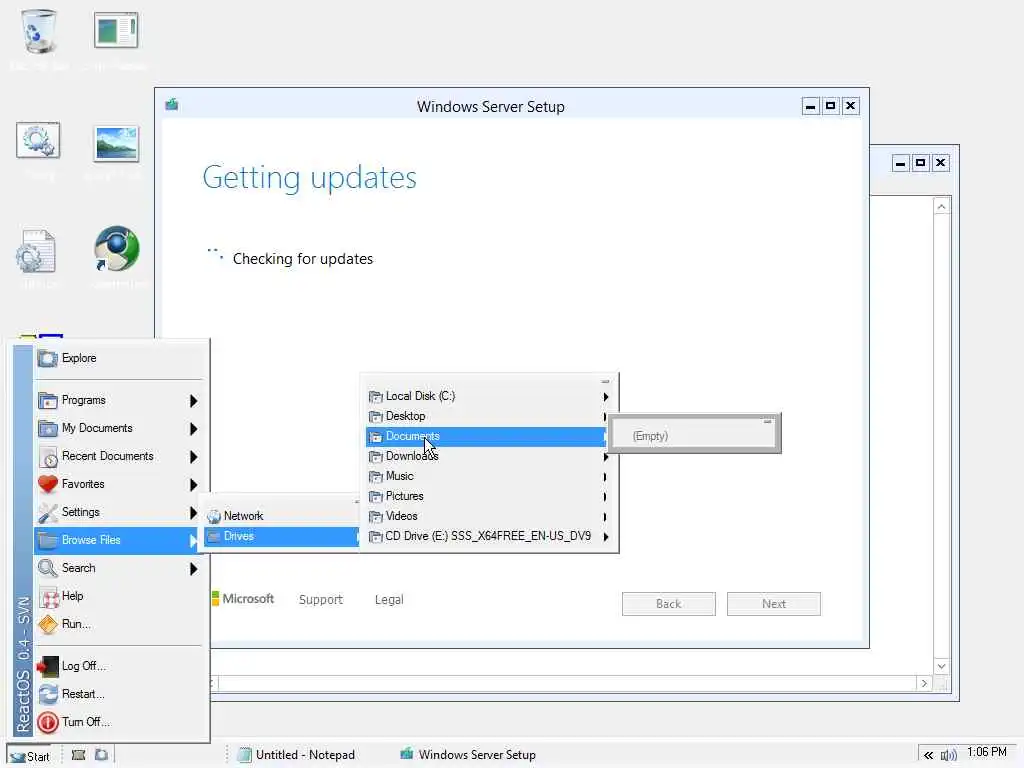Switch to Untitled - Notepad taskbar button
The image size is (1024, 768).
(297, 755)
